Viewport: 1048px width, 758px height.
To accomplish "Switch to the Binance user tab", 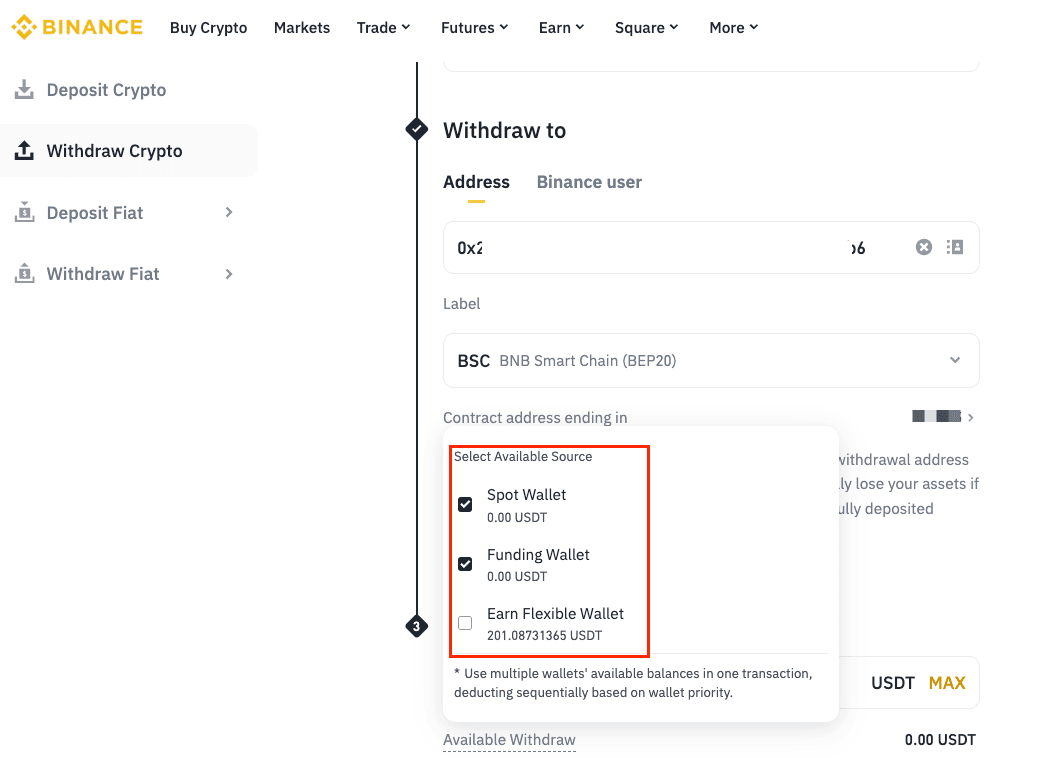I will [x=589, y=182].
